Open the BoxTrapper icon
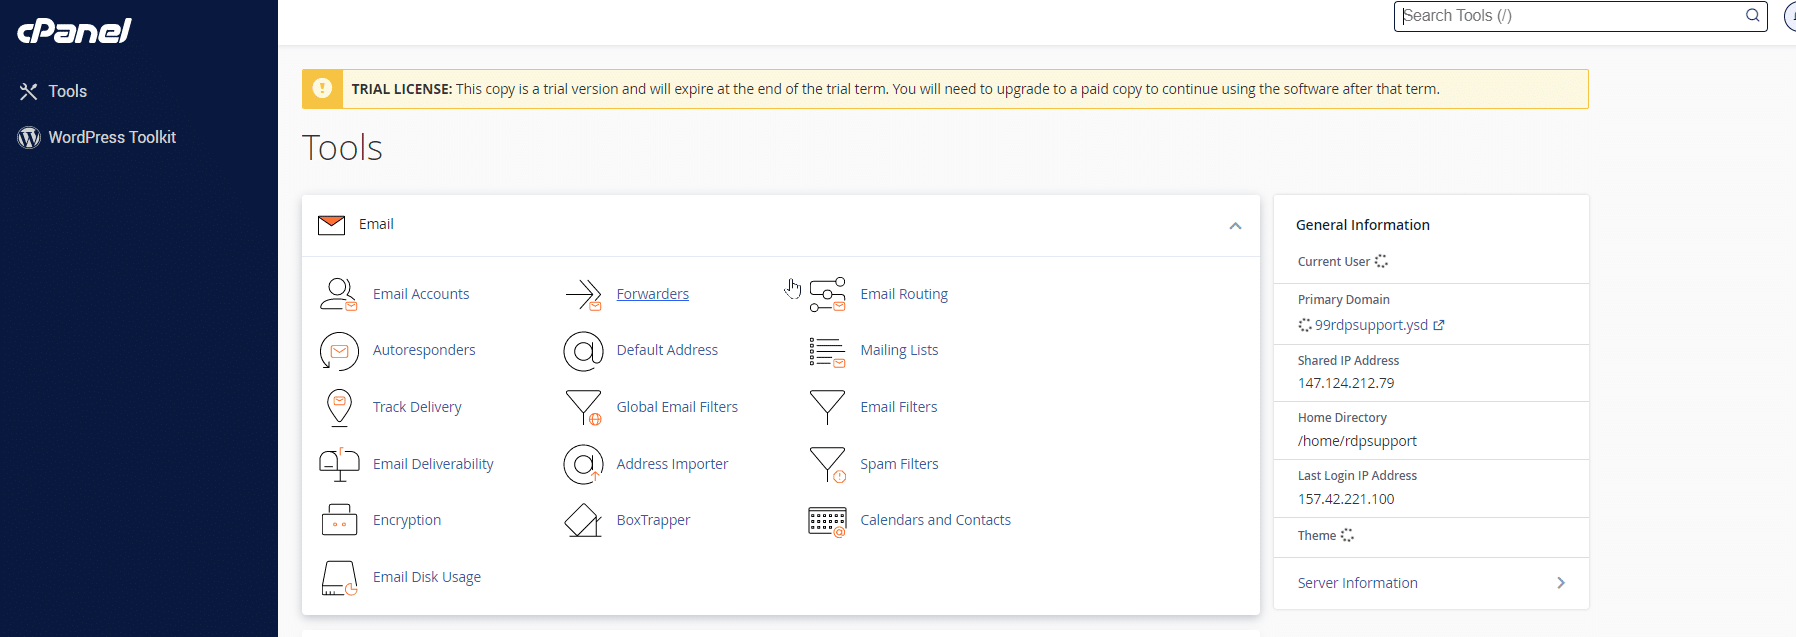This screenshot has height=637, width=1796. [x=583, y=520]
